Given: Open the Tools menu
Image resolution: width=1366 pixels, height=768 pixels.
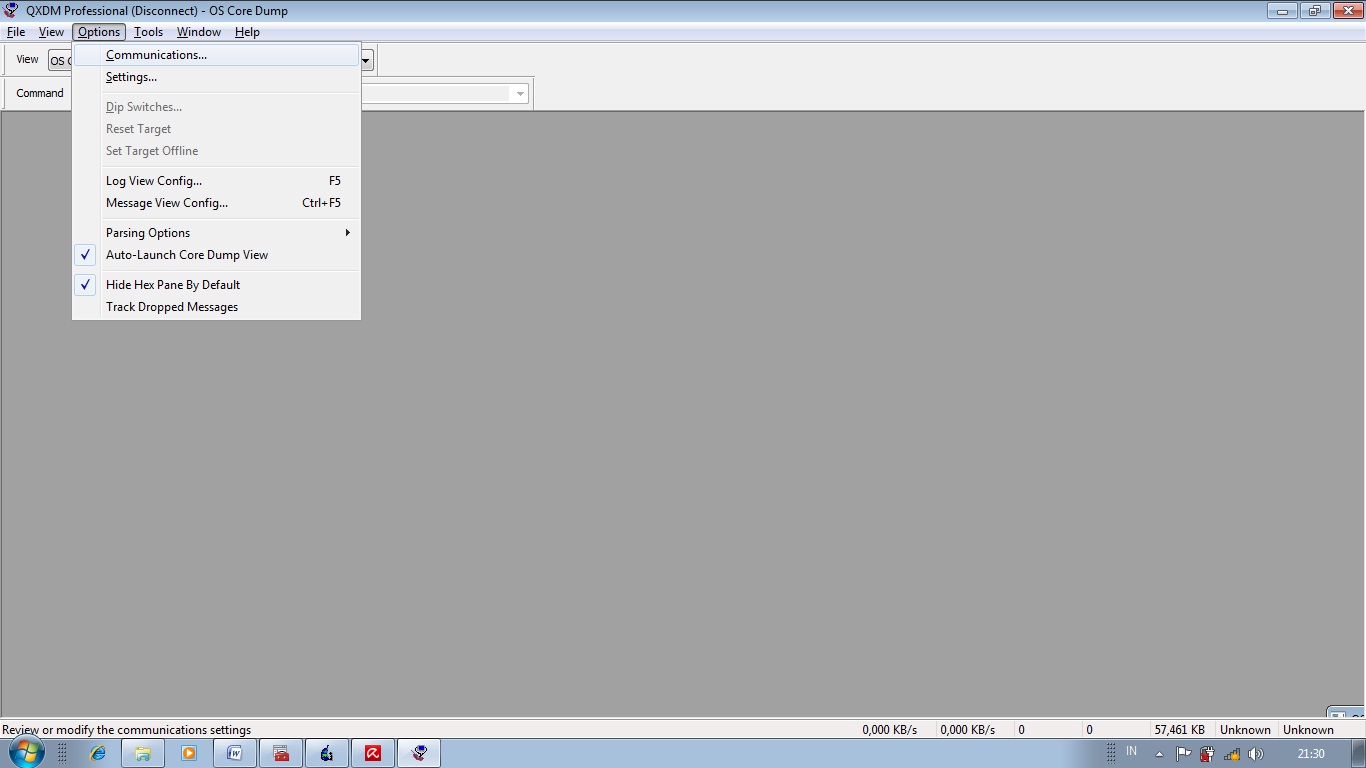Looking at the screenshot, I should click(x=148, y=31).
